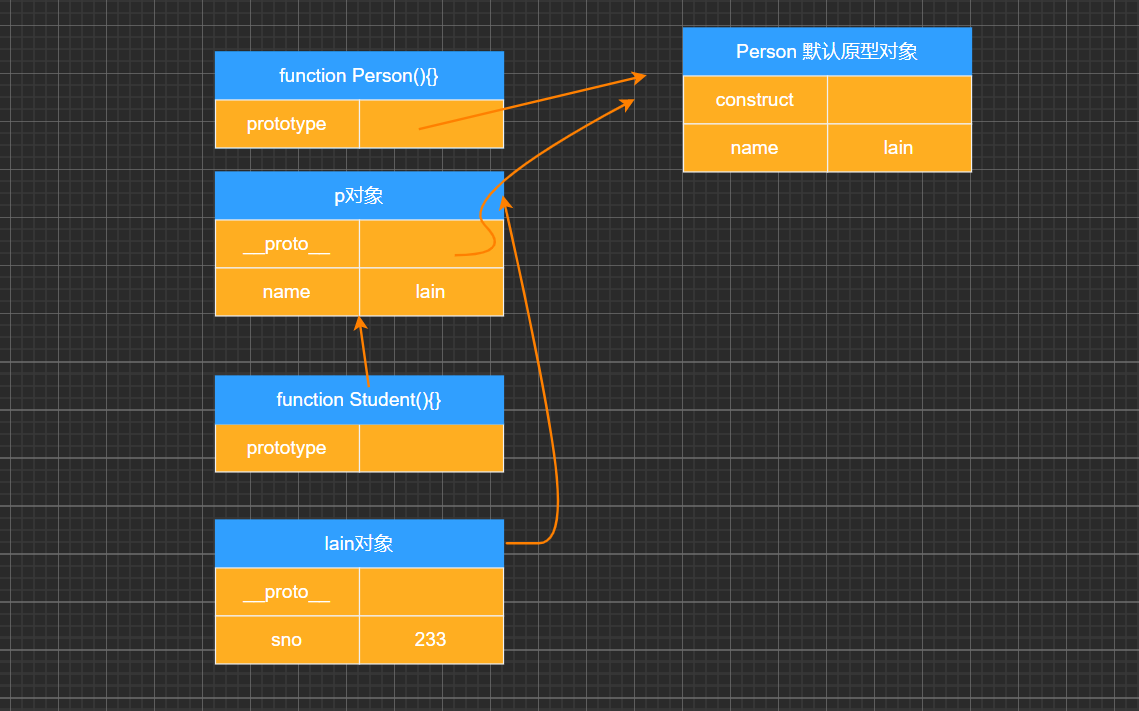
Task: Select the 'p对象' table header
Action: [358, 195]
